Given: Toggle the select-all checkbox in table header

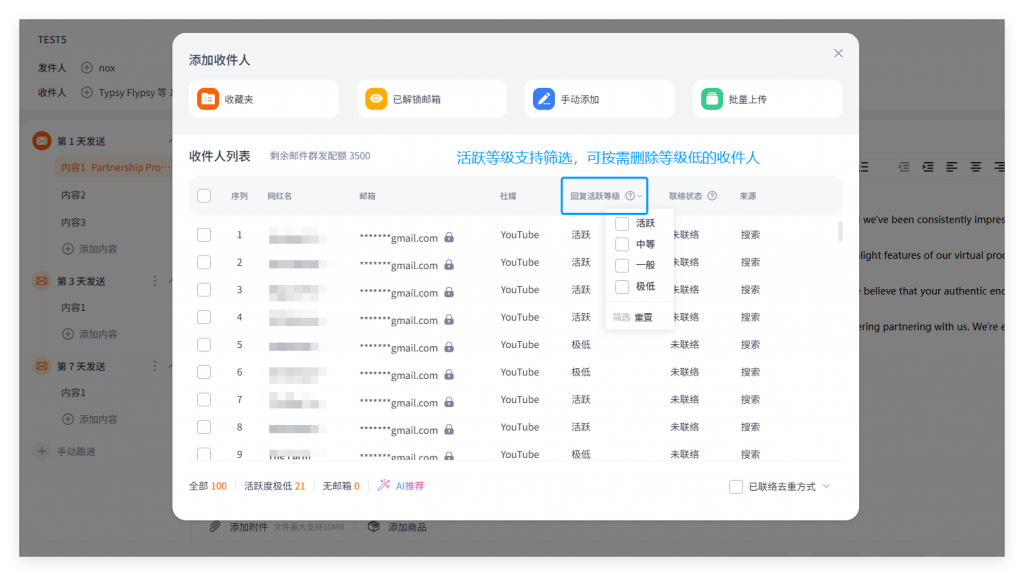Looking at the screenshot, I should click(204, 196).
